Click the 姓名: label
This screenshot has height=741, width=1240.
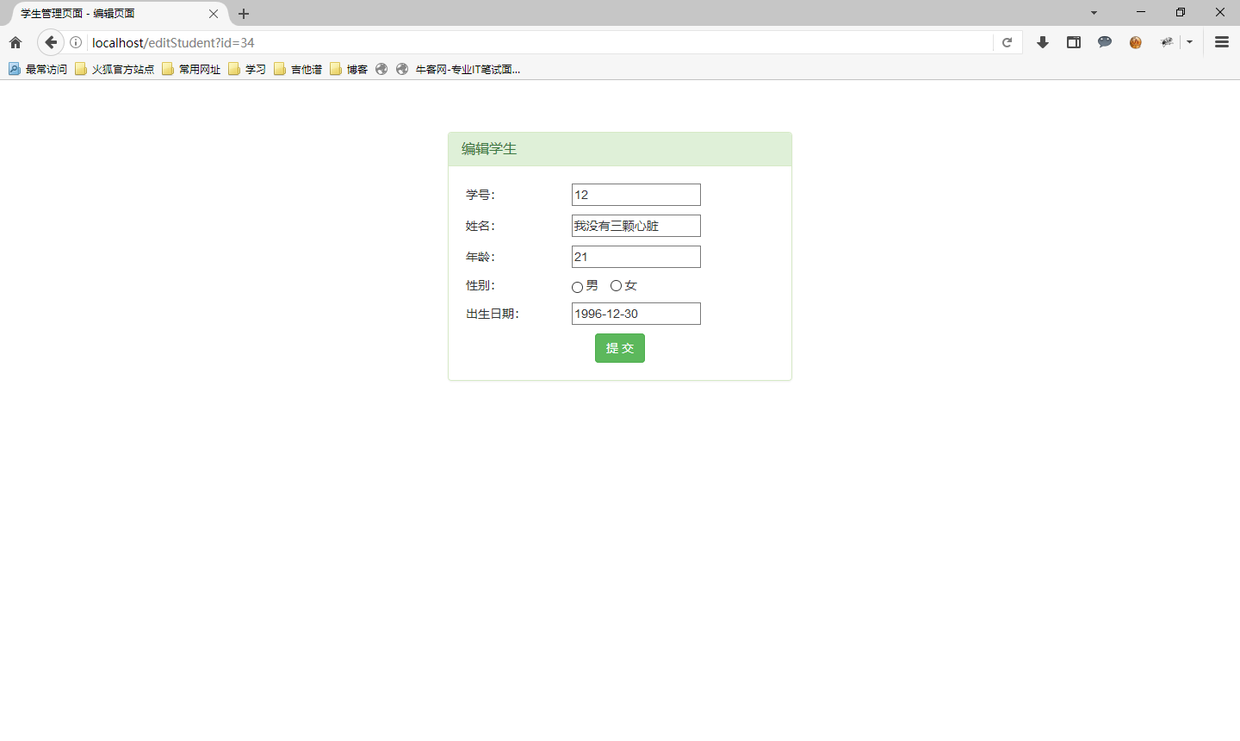pos(480,226)
